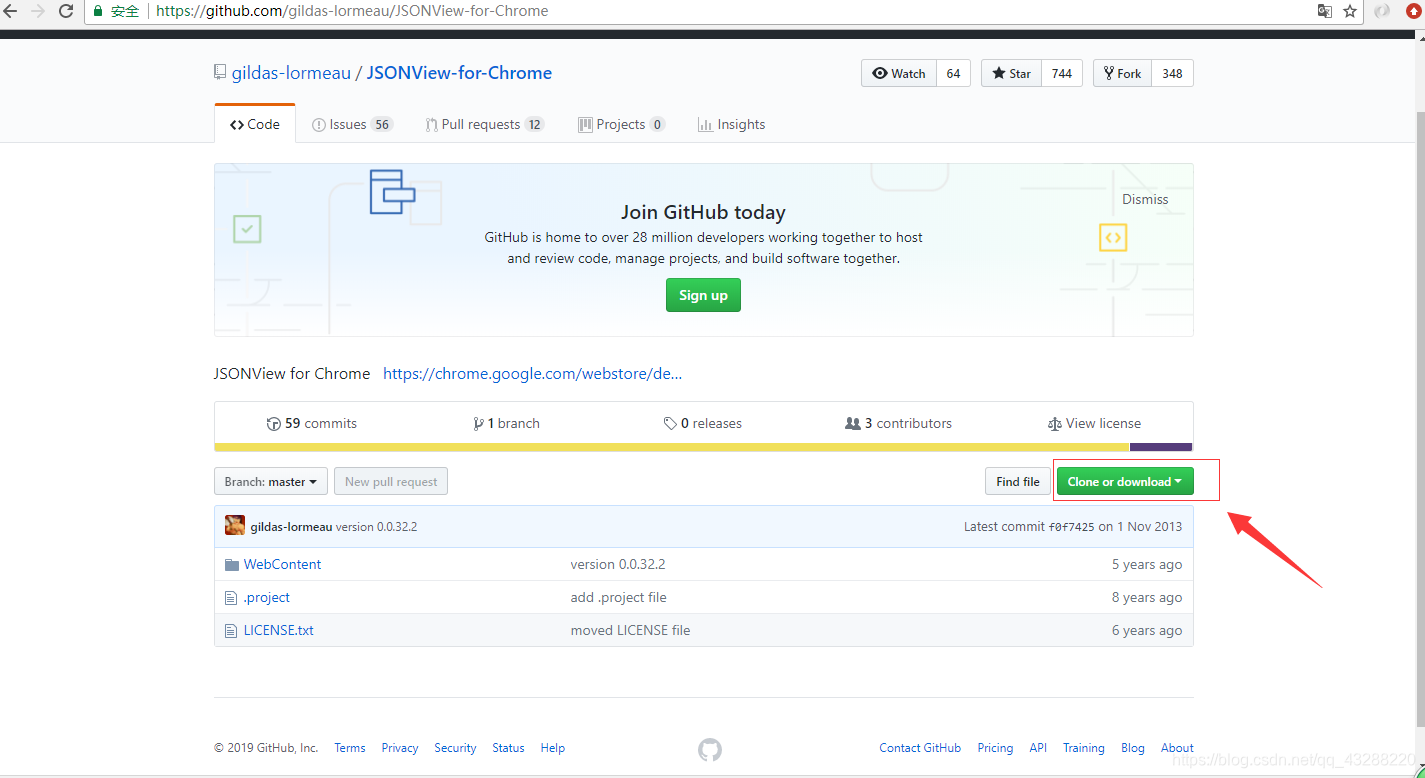Open the View license link
1425x778 pixels.
[1094, 423]
